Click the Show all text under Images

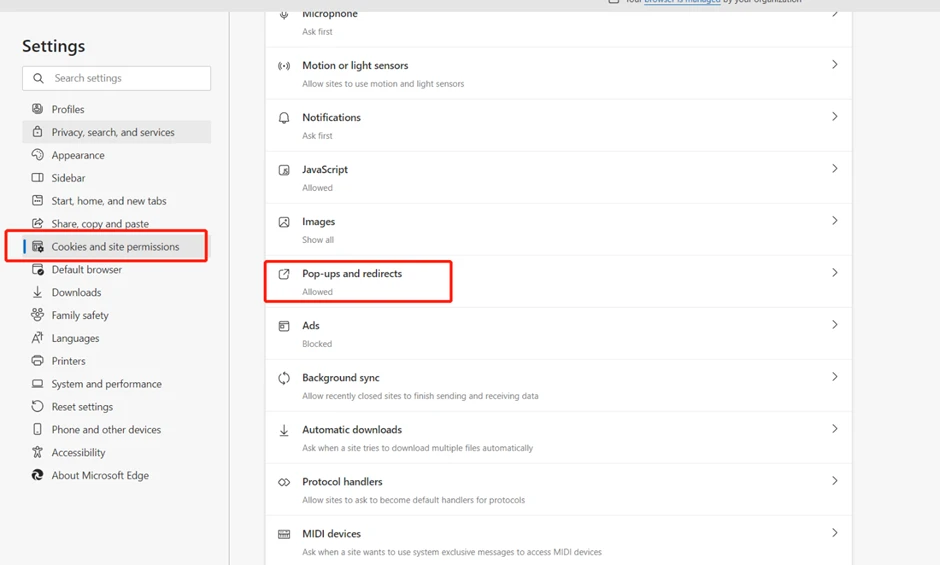click(x=318, y=240)
